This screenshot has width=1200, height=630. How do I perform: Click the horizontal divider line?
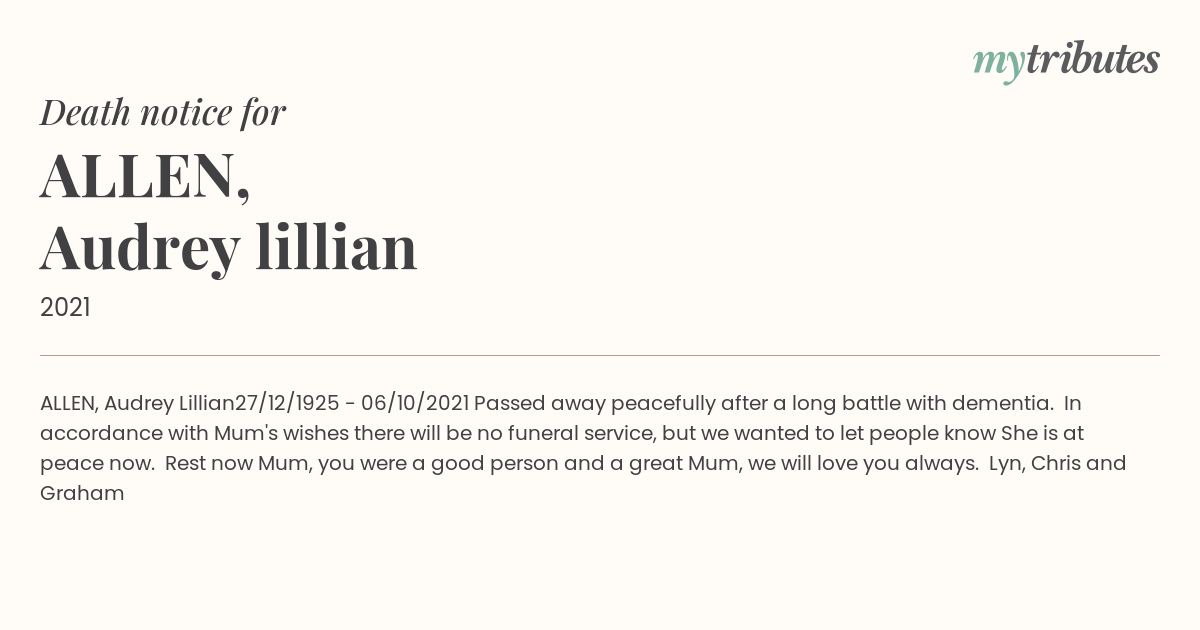pos(600,355)
